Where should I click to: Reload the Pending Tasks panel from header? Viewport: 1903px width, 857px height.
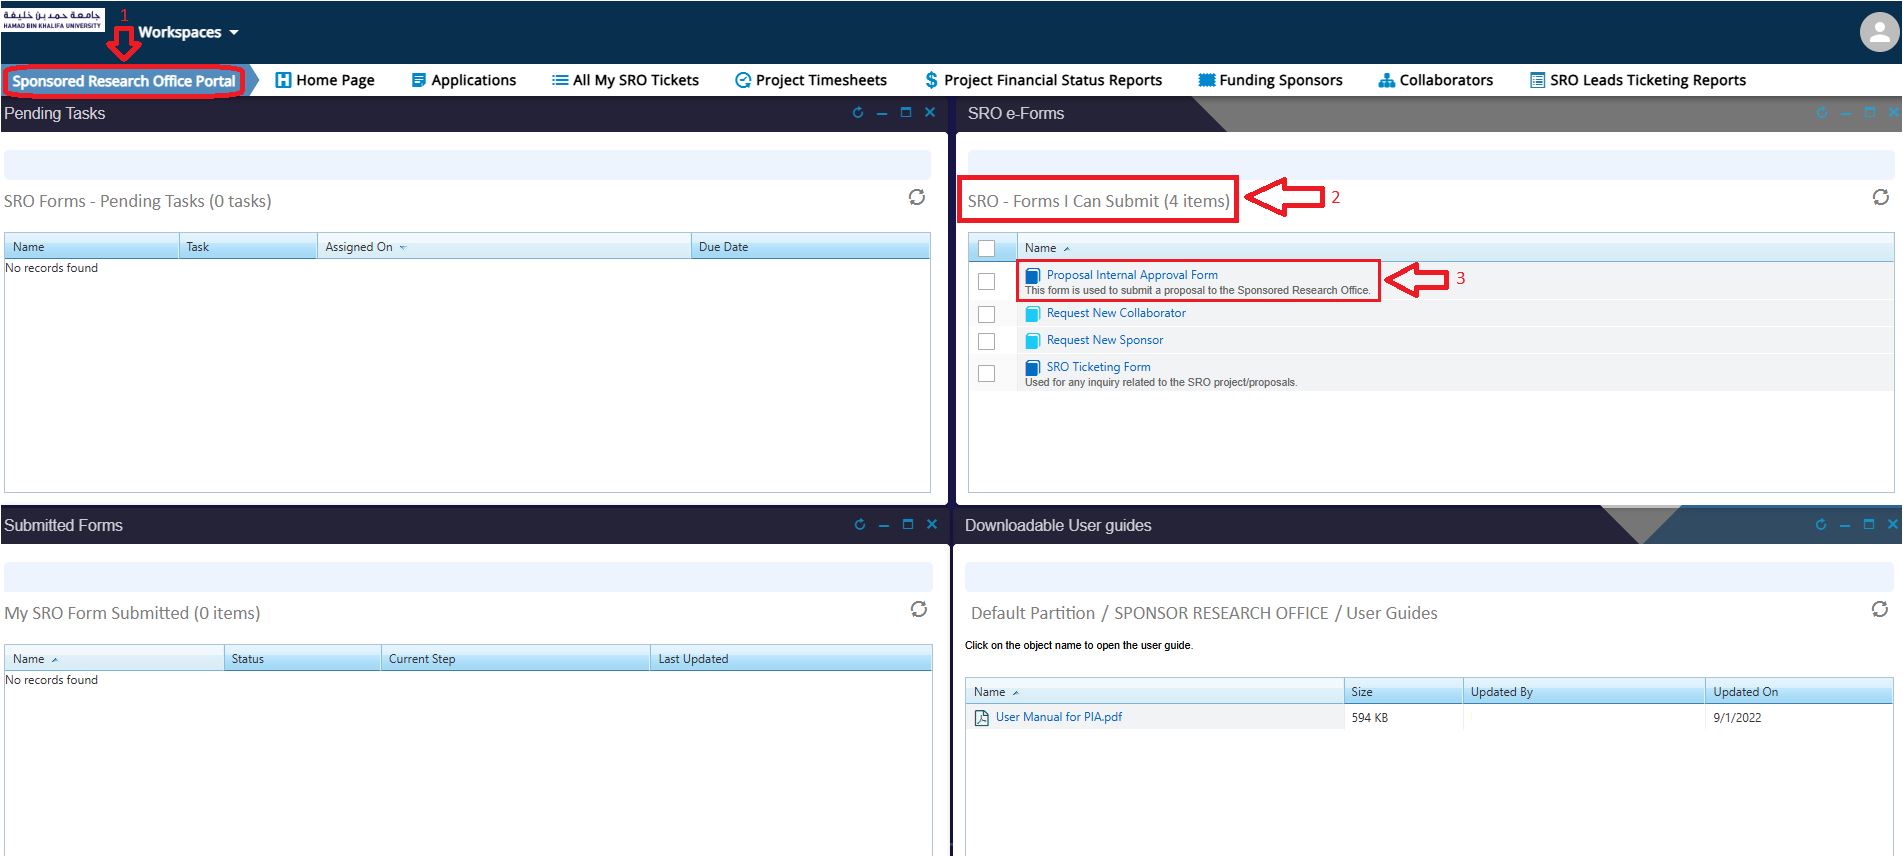click(x=857, y=113)
